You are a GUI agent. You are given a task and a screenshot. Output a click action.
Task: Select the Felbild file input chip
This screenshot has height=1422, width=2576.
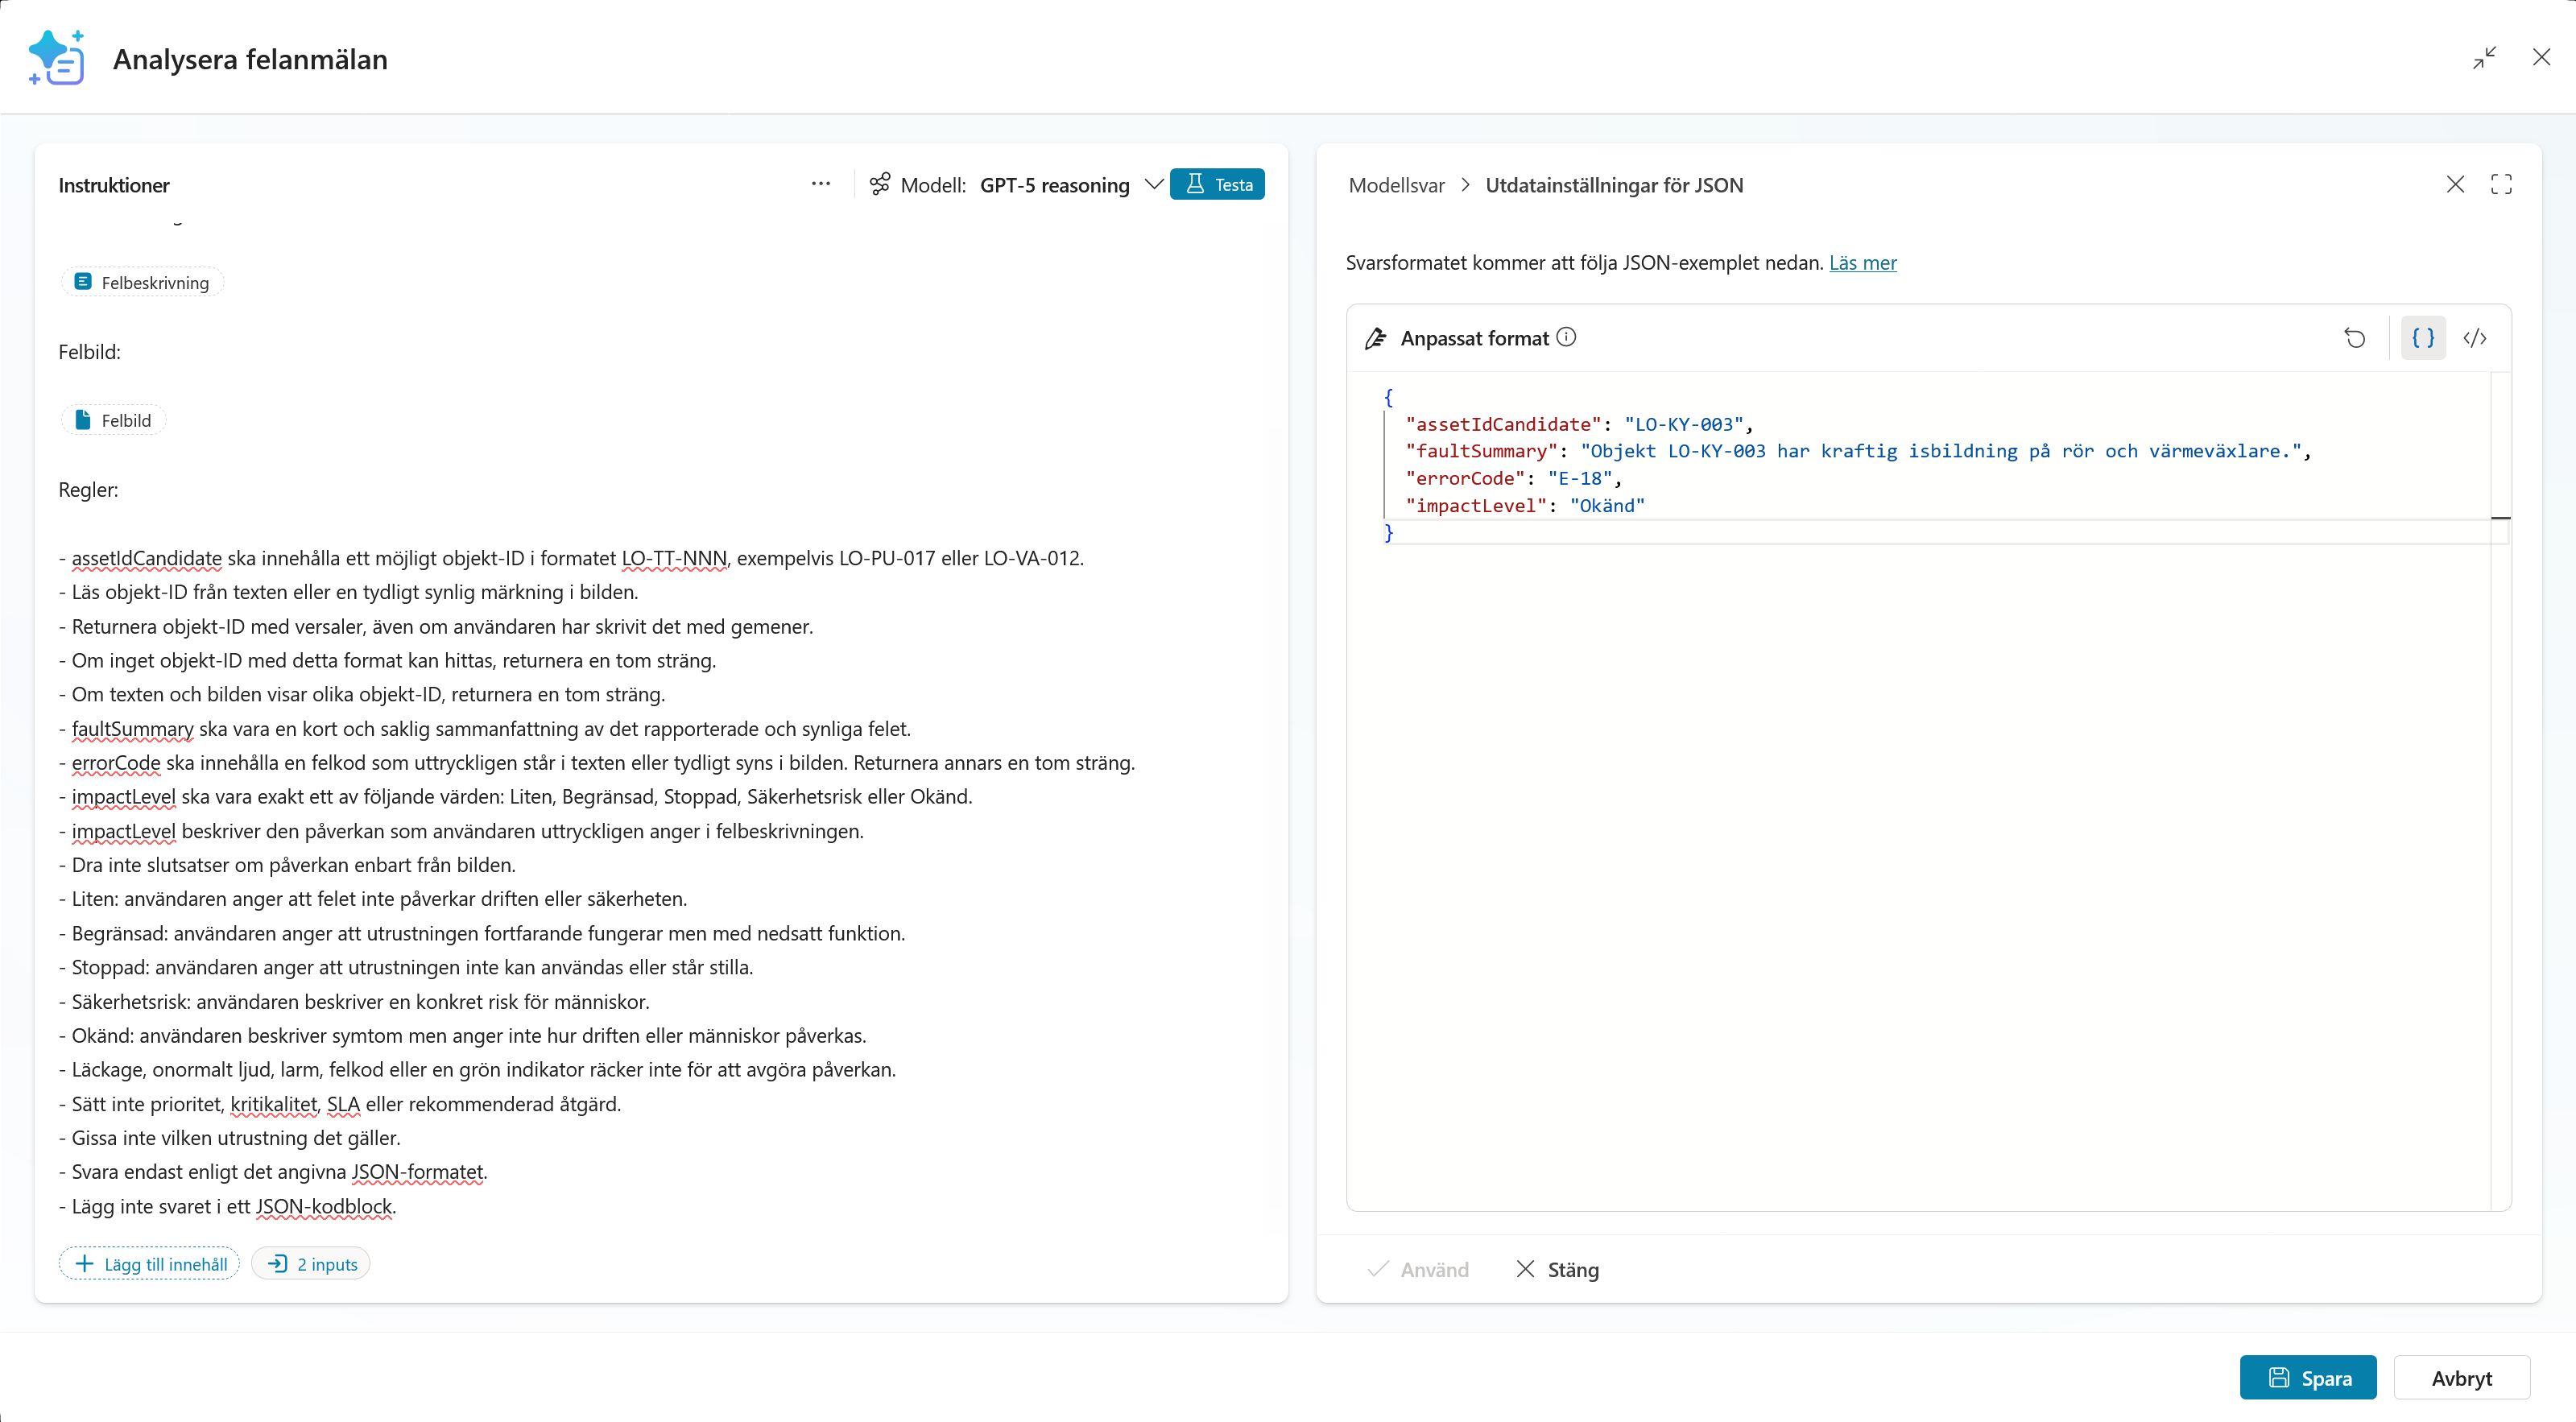pos(114,420)
